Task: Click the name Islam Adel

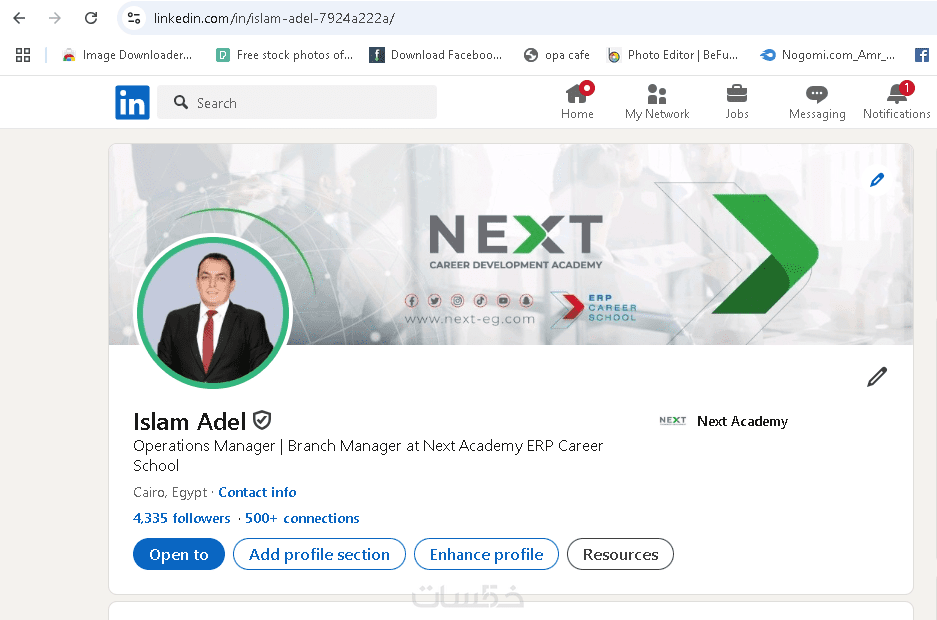Action: [x=189, y=422]
